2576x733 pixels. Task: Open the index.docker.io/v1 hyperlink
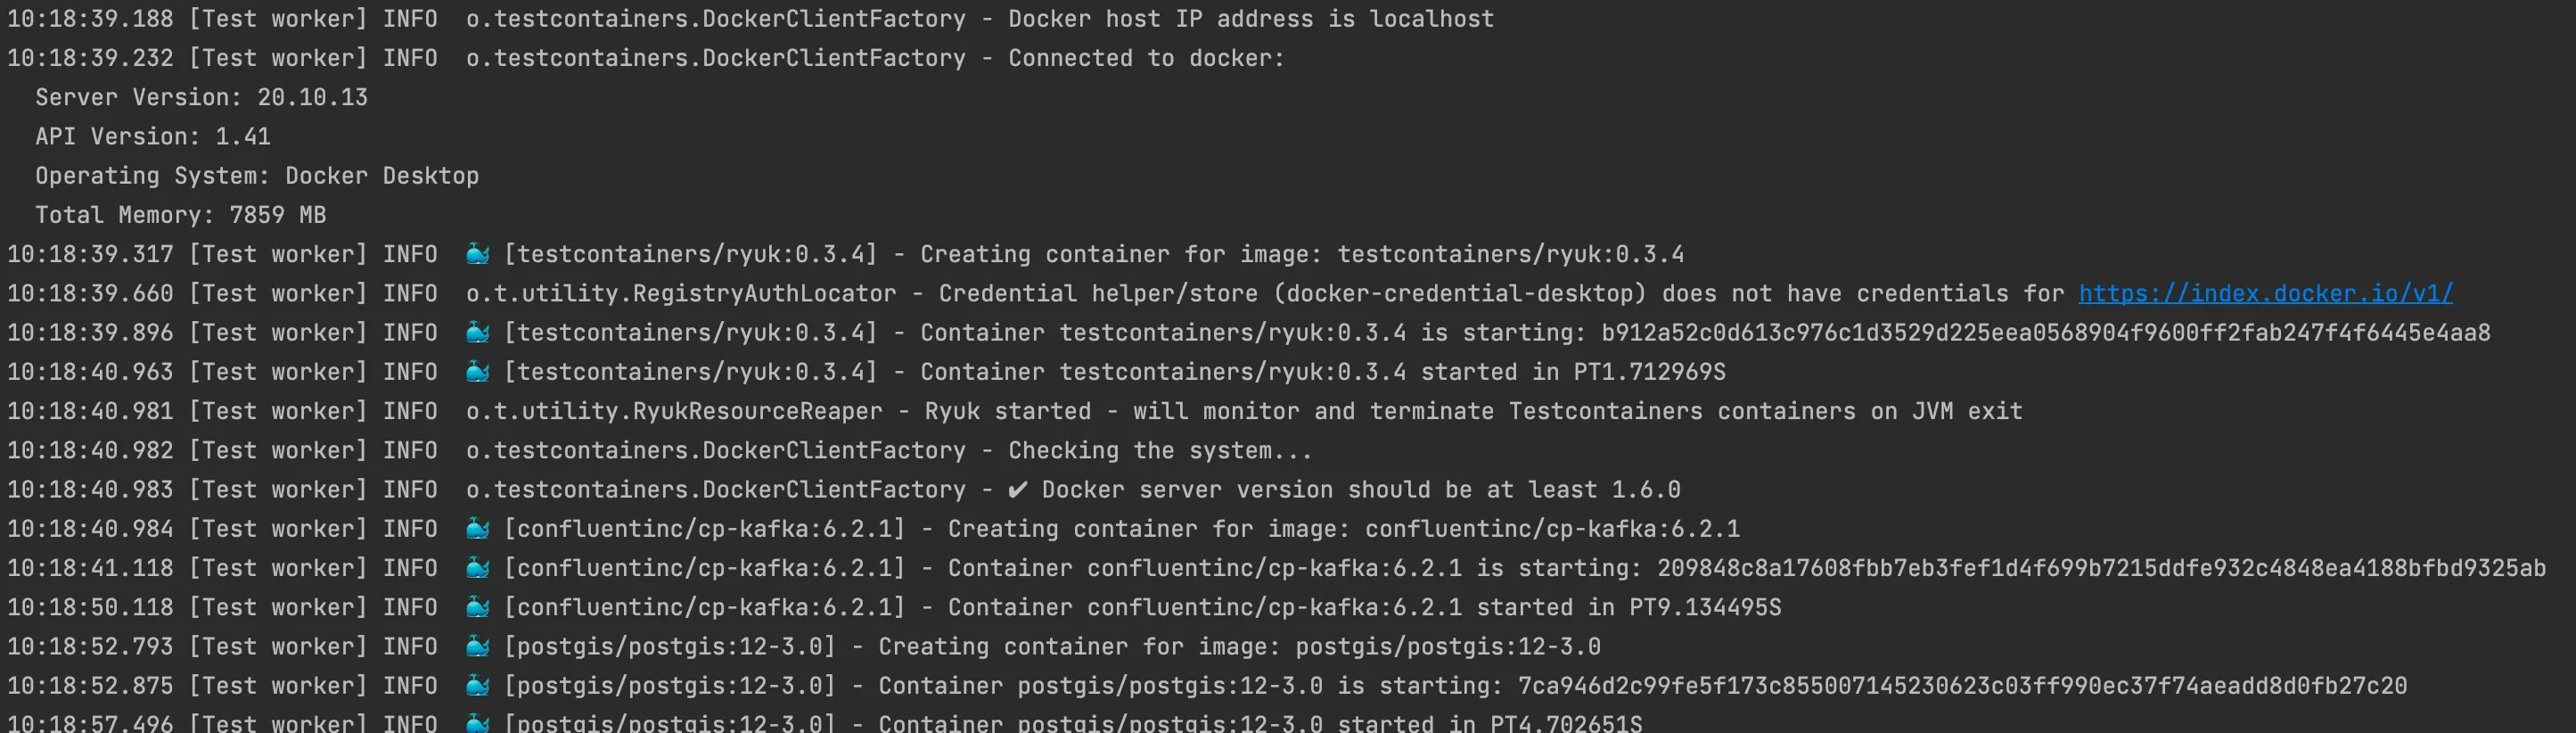(x=2265, y=293)
